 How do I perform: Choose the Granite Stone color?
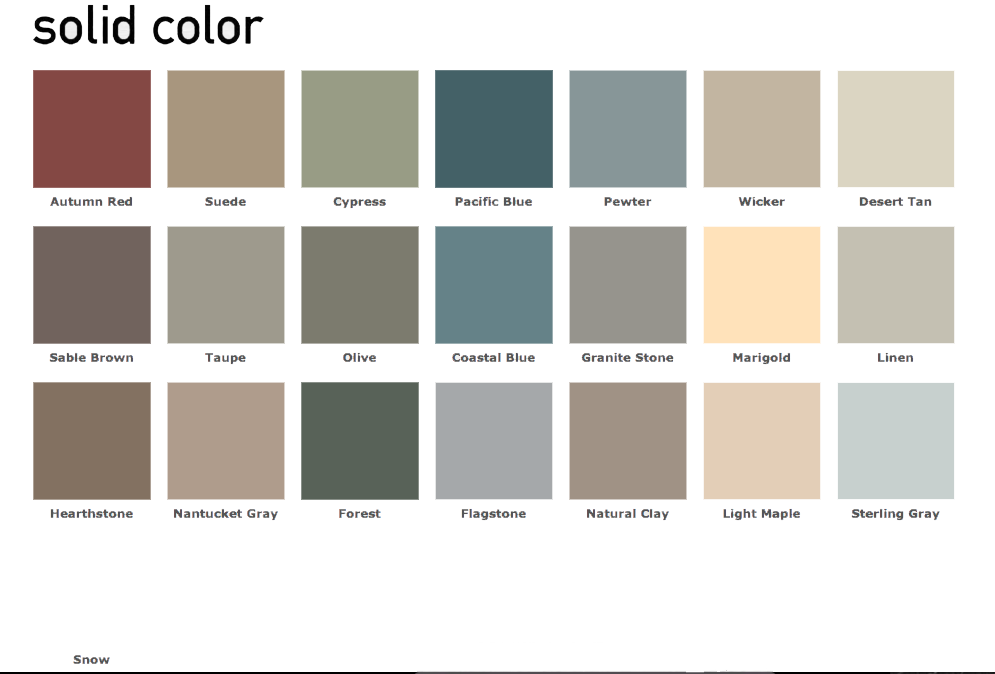tap(627, 284)
